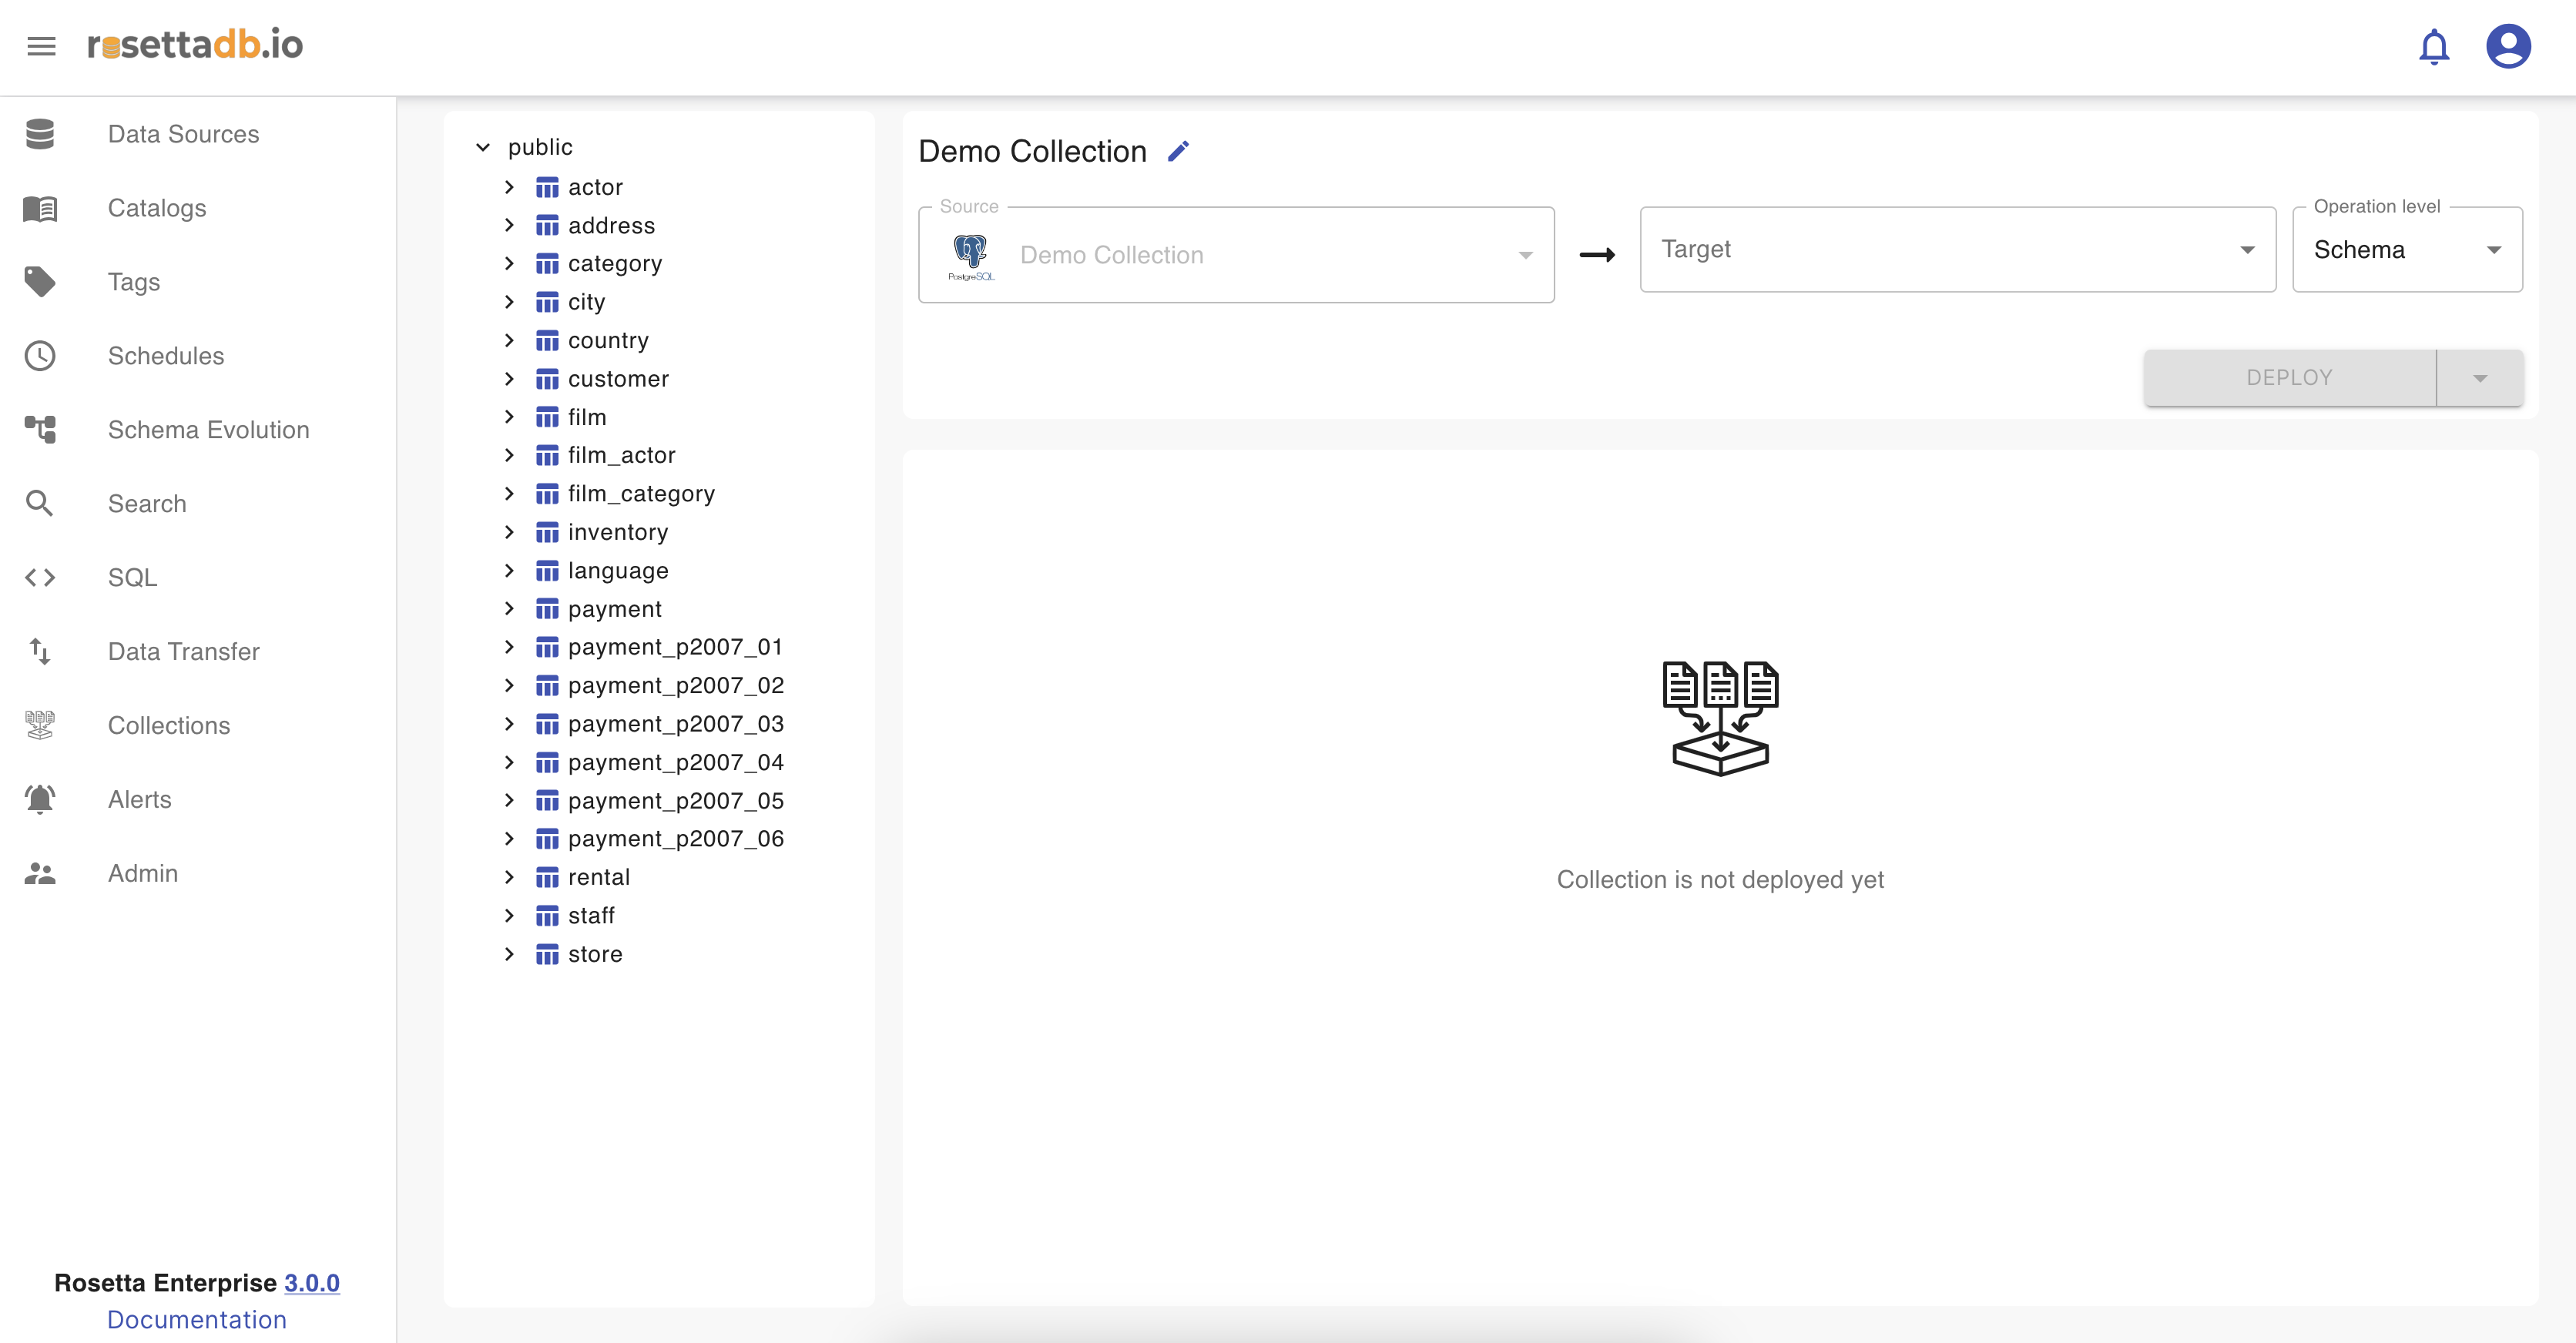Click the Data Sources database icon
The image size is (2576, 1343).
point(40,134)
